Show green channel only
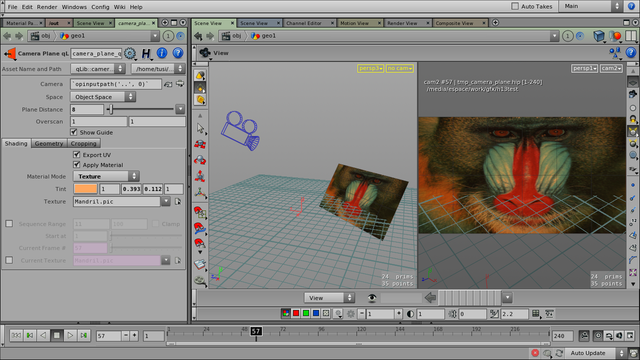 [306, 313]
